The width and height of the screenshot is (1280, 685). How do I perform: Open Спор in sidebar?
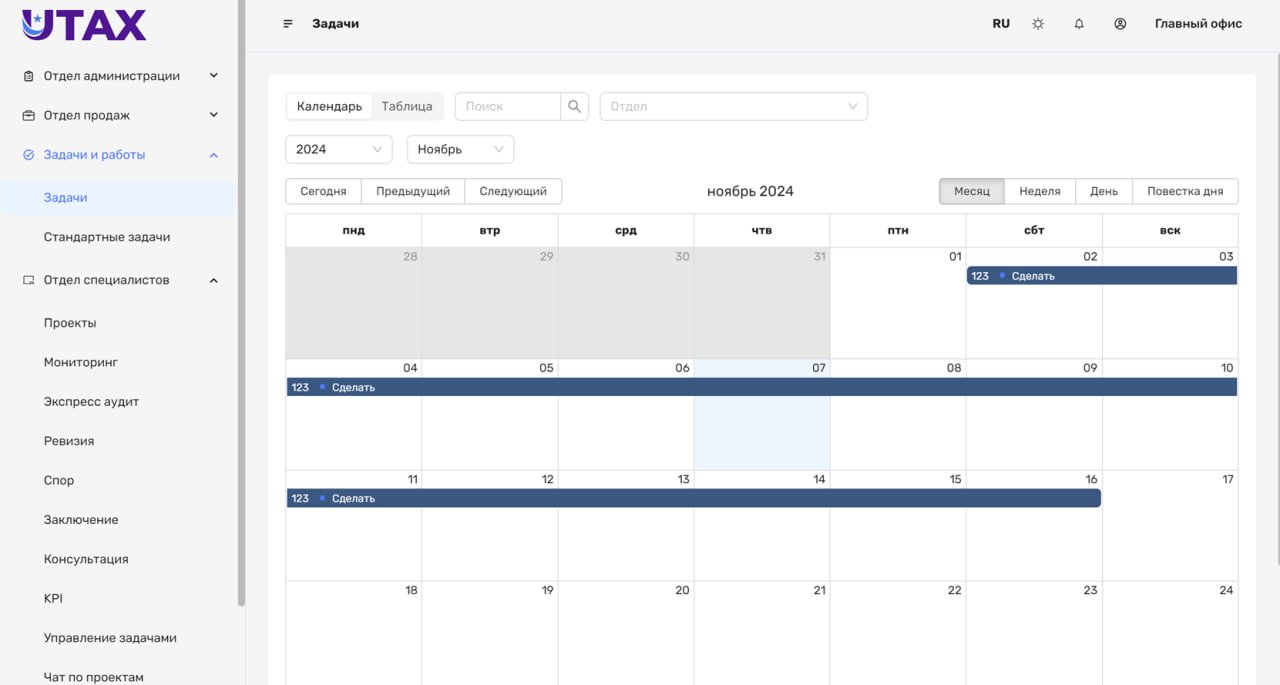[x=118, y=480]
